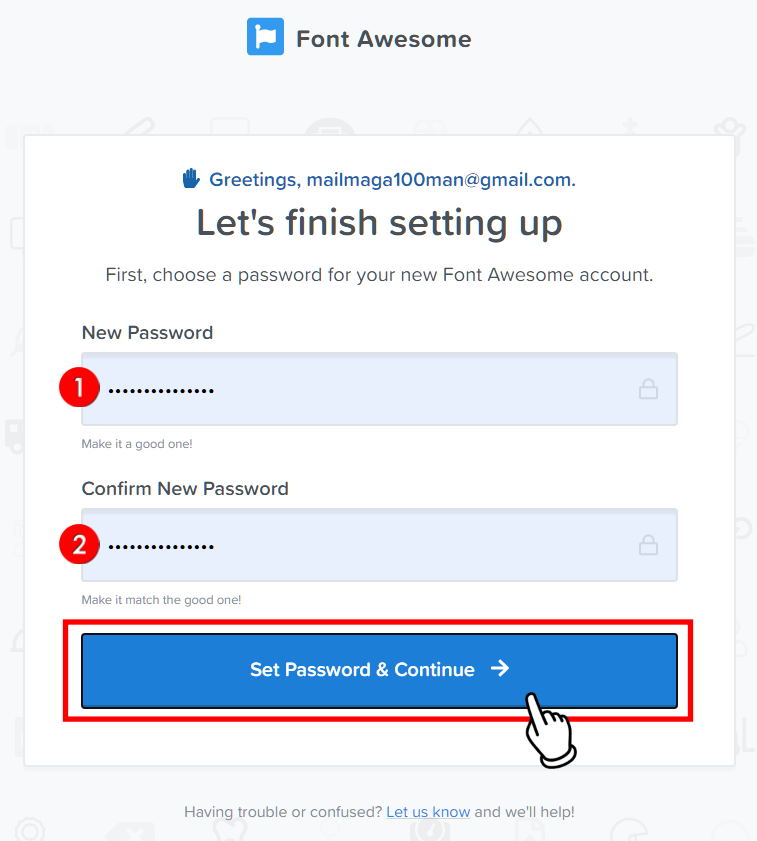
Task: Click the 'Let's finish setting up' heading
Action: pyautogui.click(x=379, y=223)
